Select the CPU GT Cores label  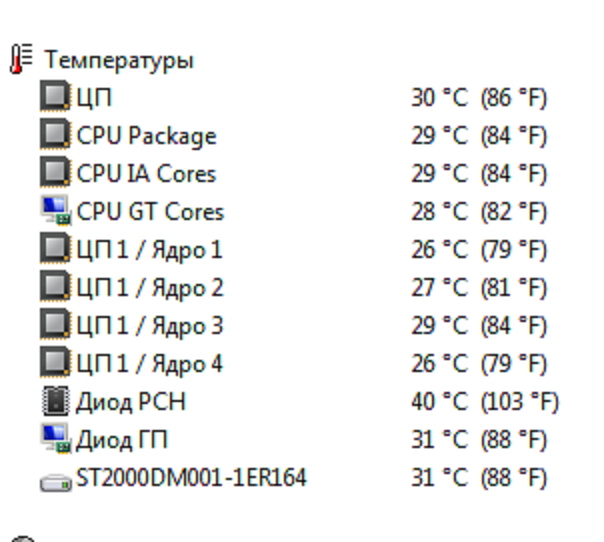pos(150,212)
